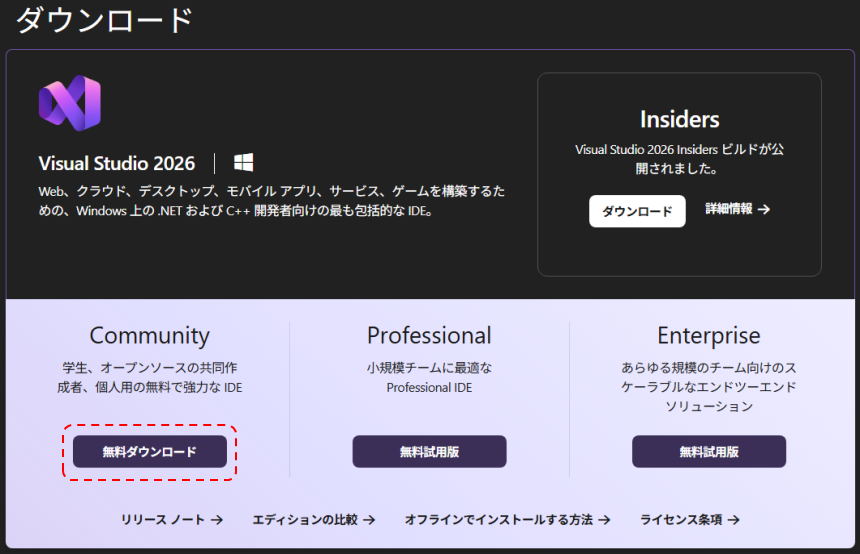Screen dimensions: 860x554
Task: Click the Insiders card title
Action: point(679,119)
